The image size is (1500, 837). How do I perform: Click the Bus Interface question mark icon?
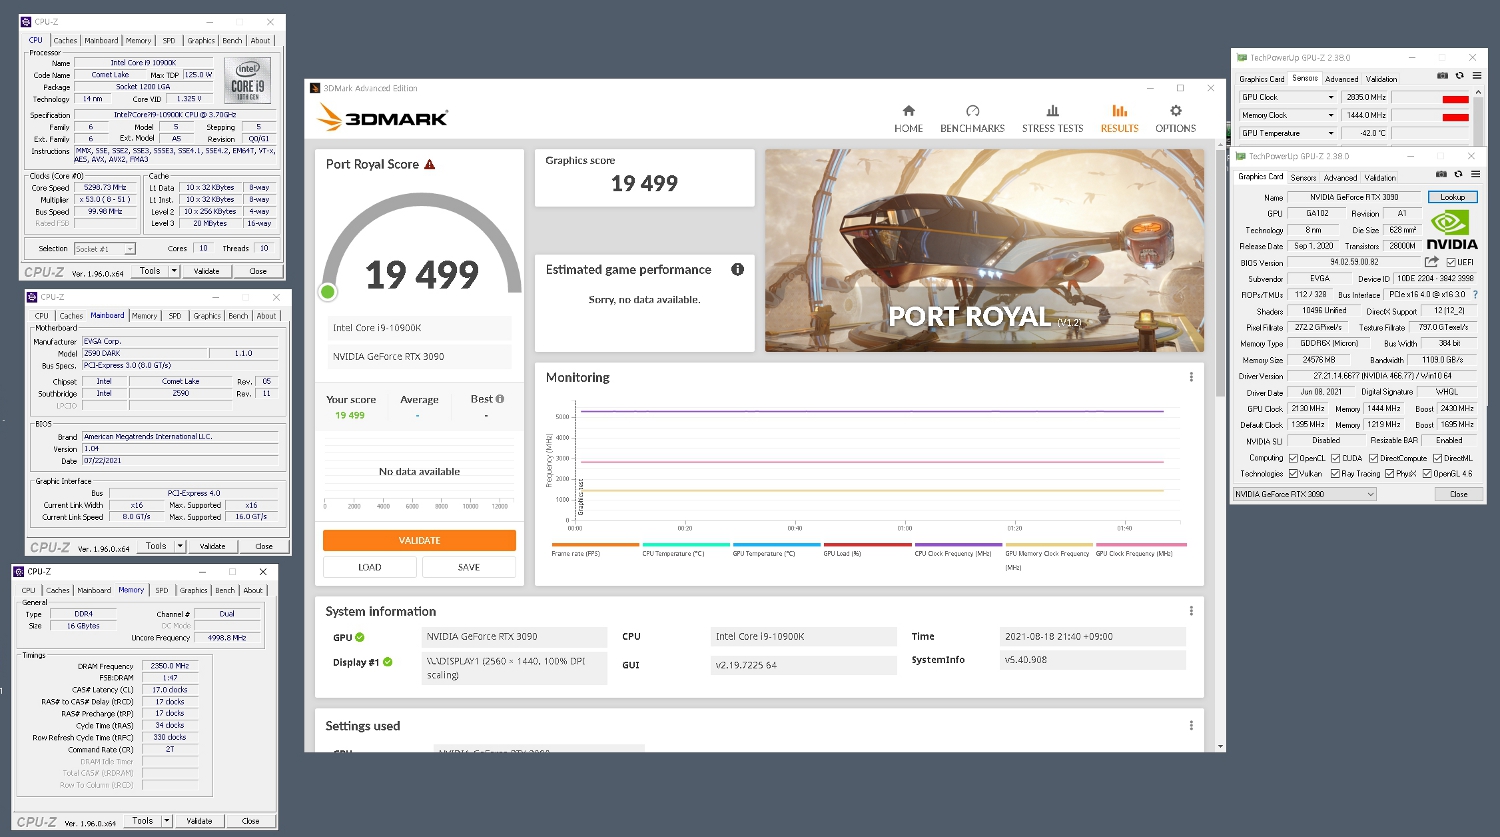pos(1475,294)
